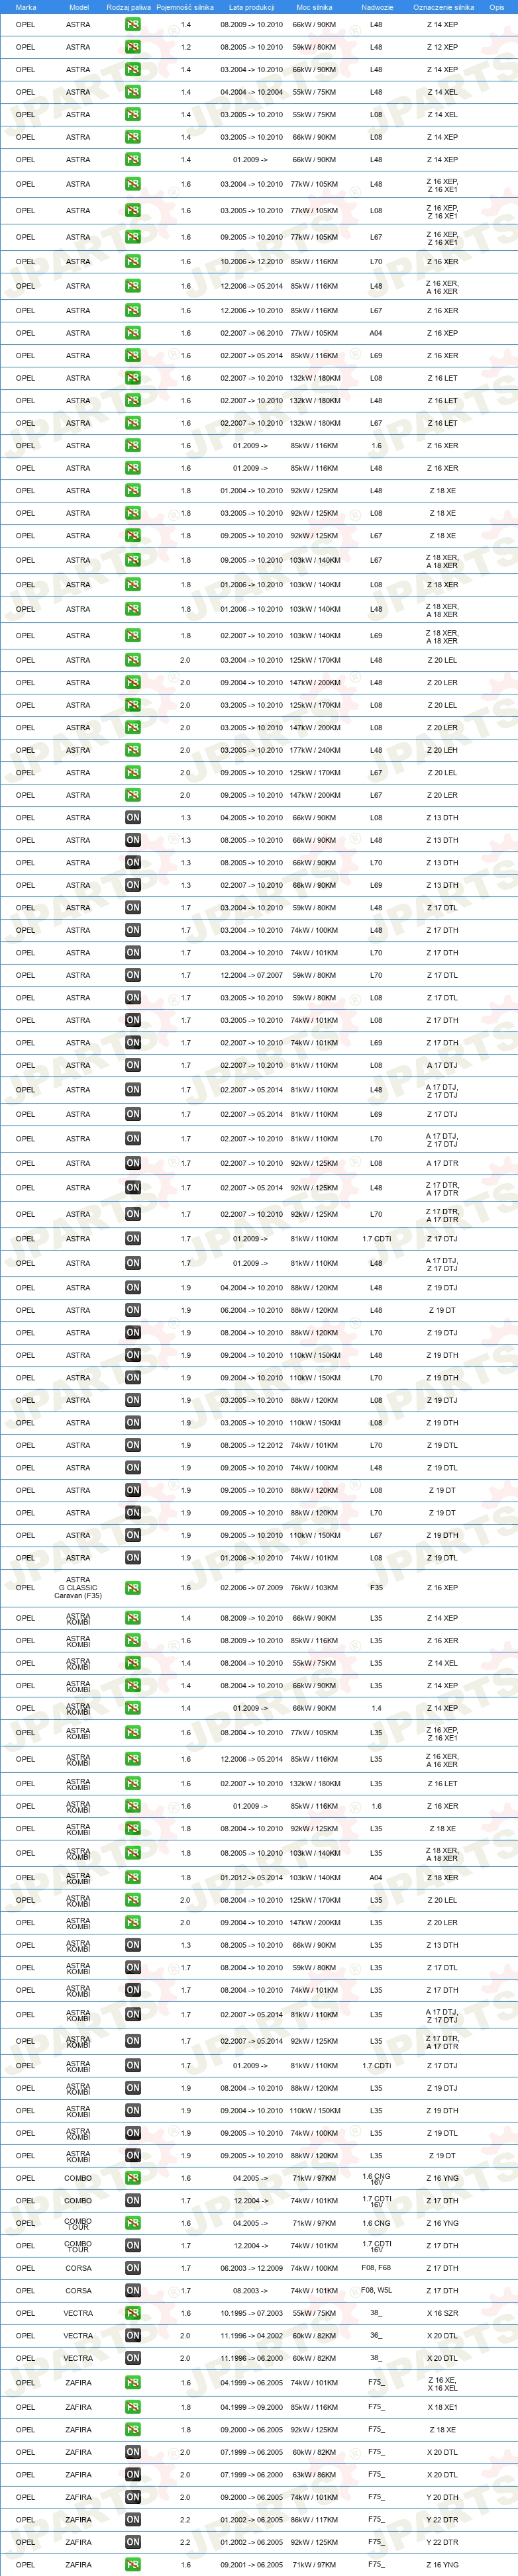
Task: Click diesel ON icon in VECTRA 11.1996 -> 06.2000 row
Action: point(132,2358)
